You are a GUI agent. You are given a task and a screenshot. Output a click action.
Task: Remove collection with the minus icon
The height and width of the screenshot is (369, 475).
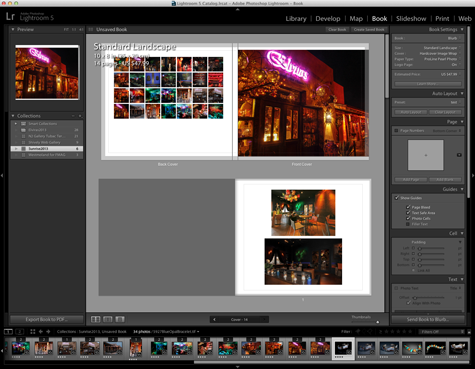click(x=73, y=116)
